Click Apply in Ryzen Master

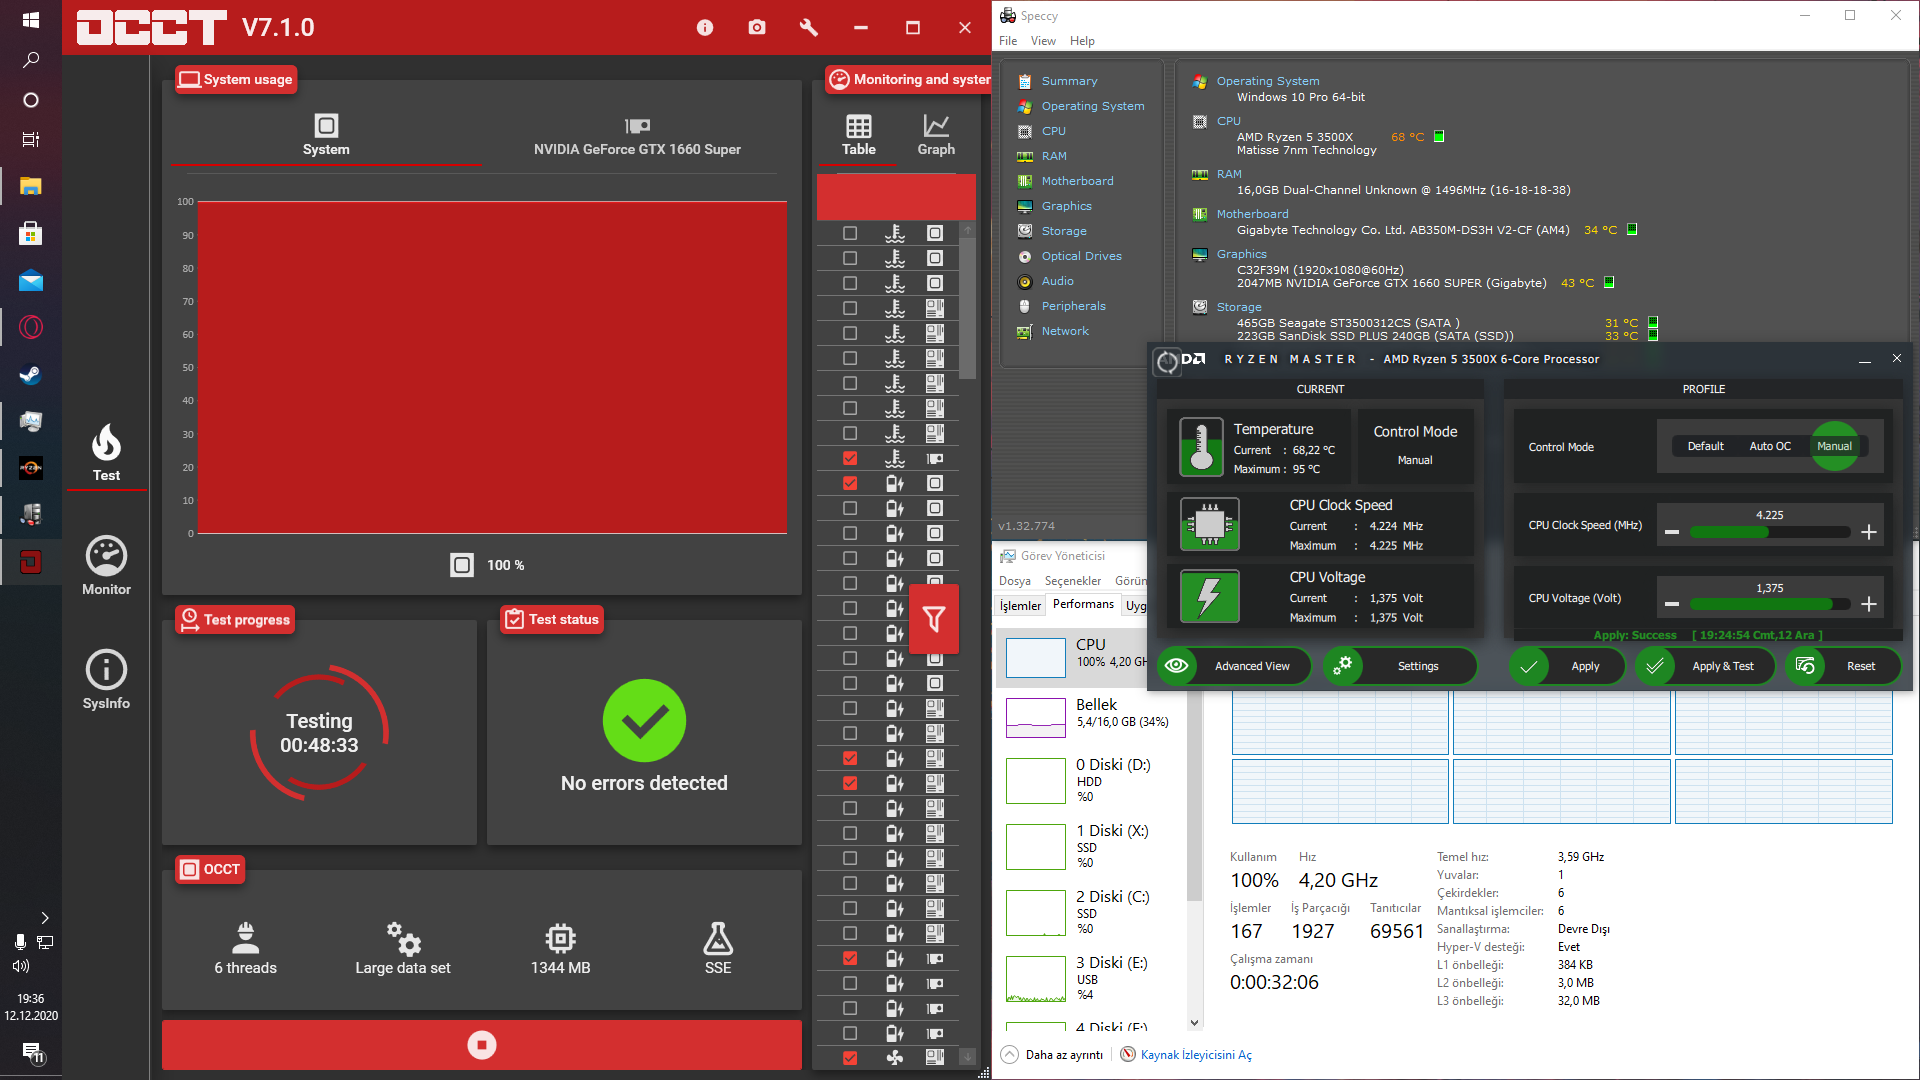point(1567,666)
